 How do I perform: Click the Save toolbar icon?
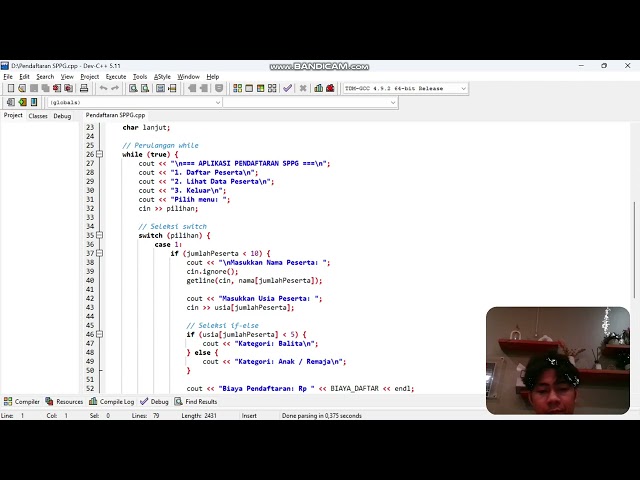[34, 88]
